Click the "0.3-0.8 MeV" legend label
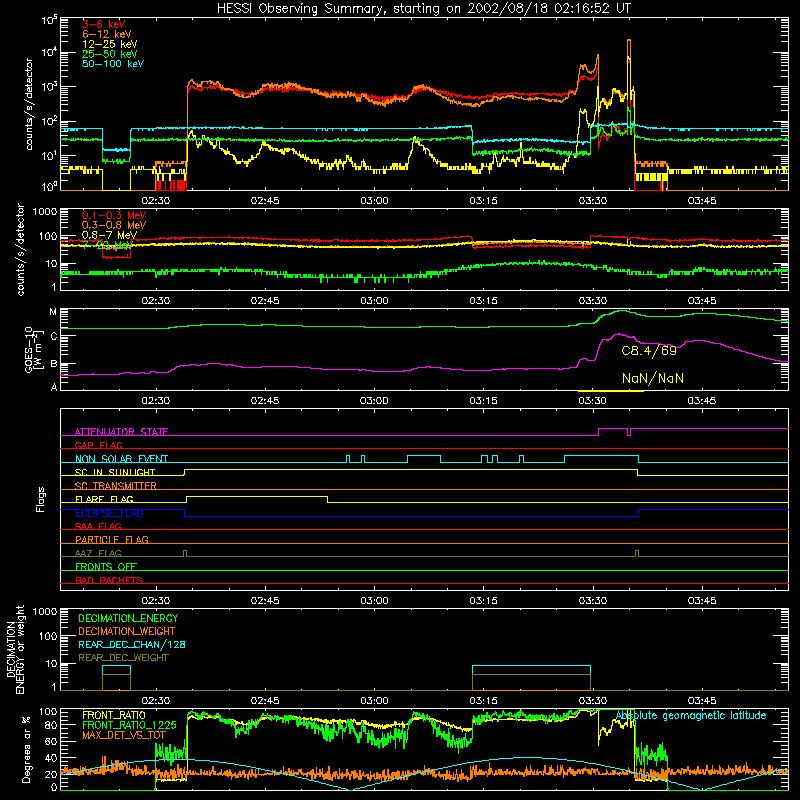Image resolution: width=800 pixels, height=800 pixels. click(114, 225)
